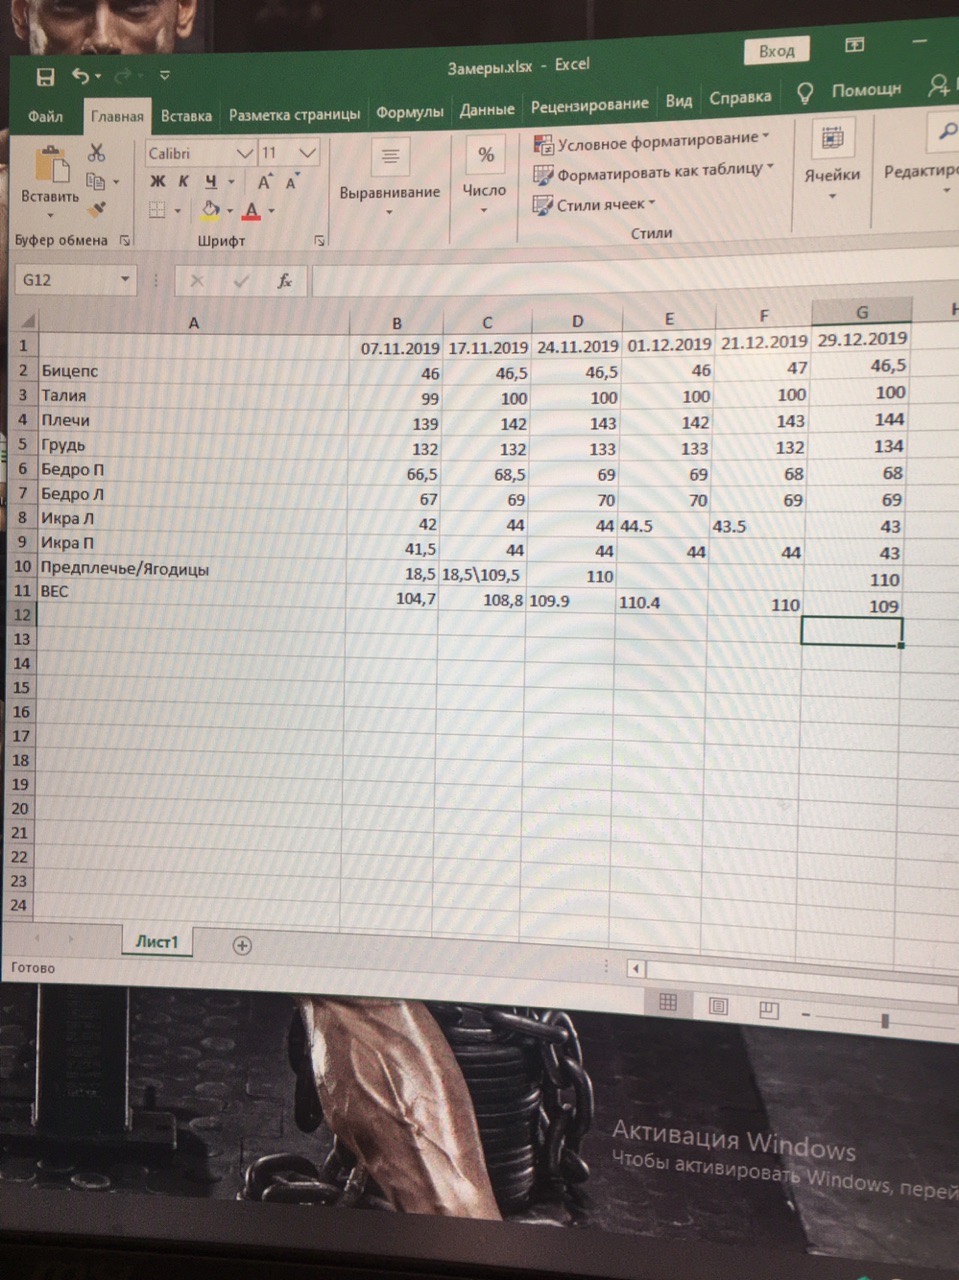959x1280 pixels.
Task: Click the Paste clipboard icon
Action: tap(50, 166)
